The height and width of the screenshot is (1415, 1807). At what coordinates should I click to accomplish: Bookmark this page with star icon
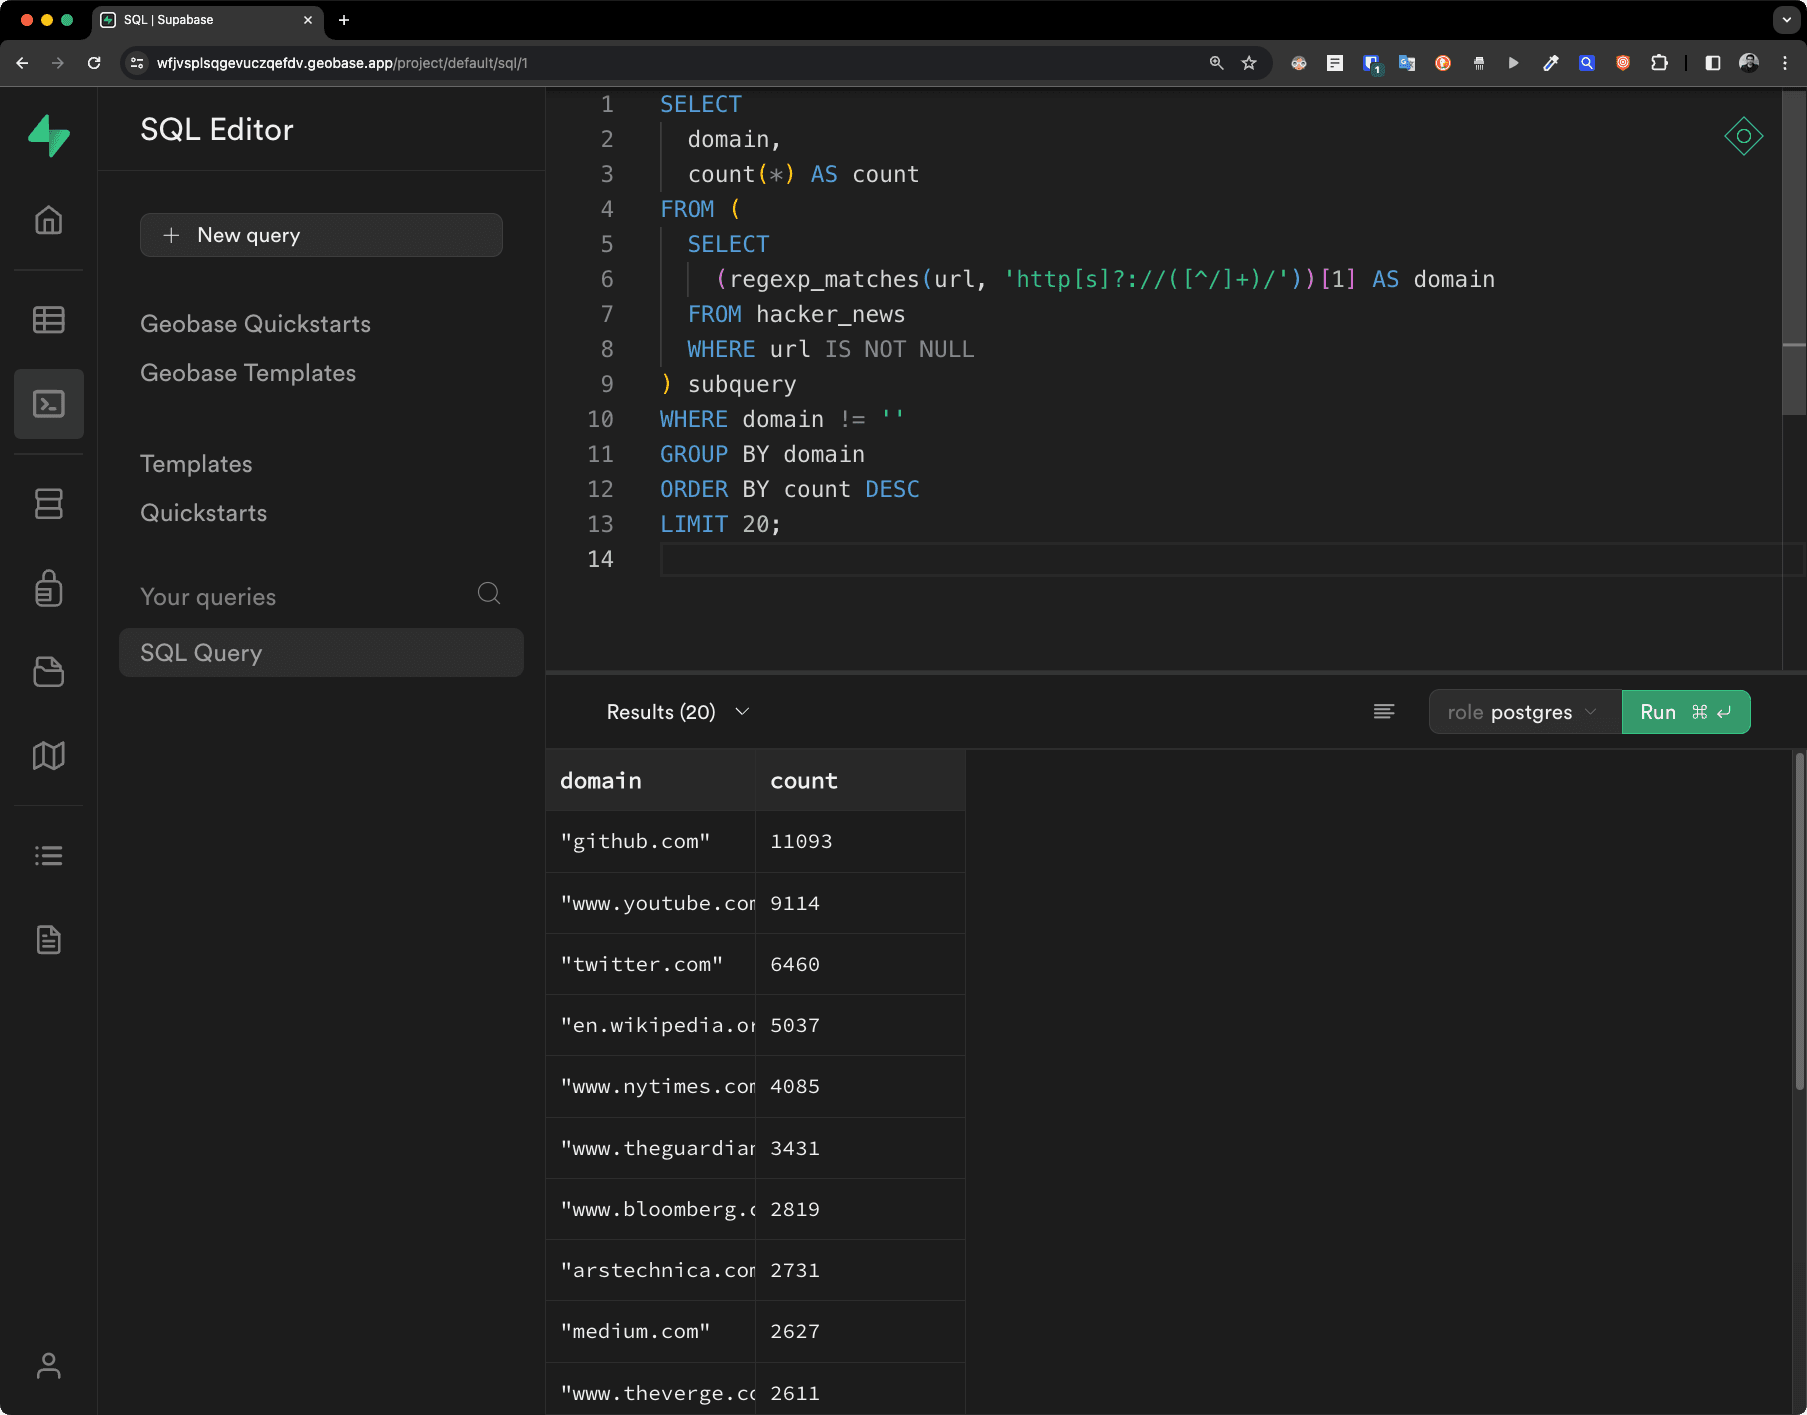1249,63
